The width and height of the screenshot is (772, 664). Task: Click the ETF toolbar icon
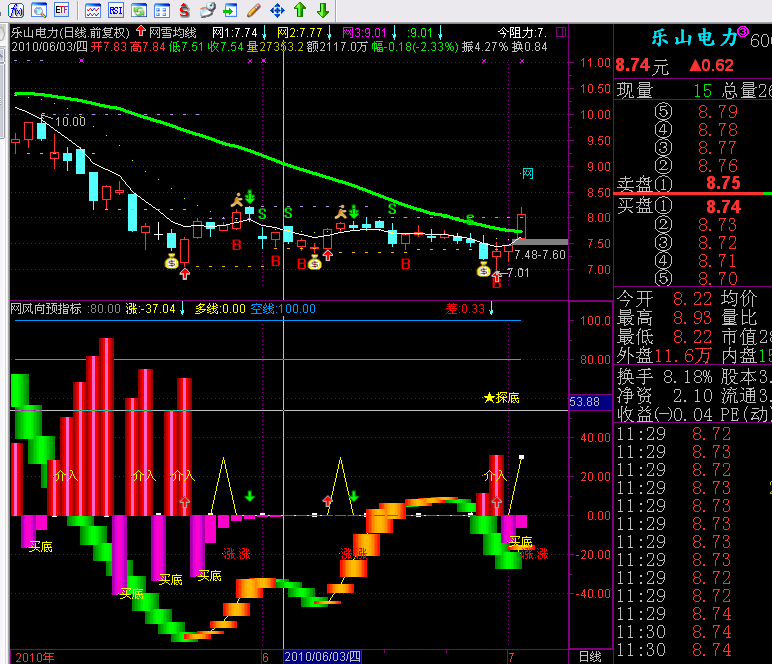(62, 11)
